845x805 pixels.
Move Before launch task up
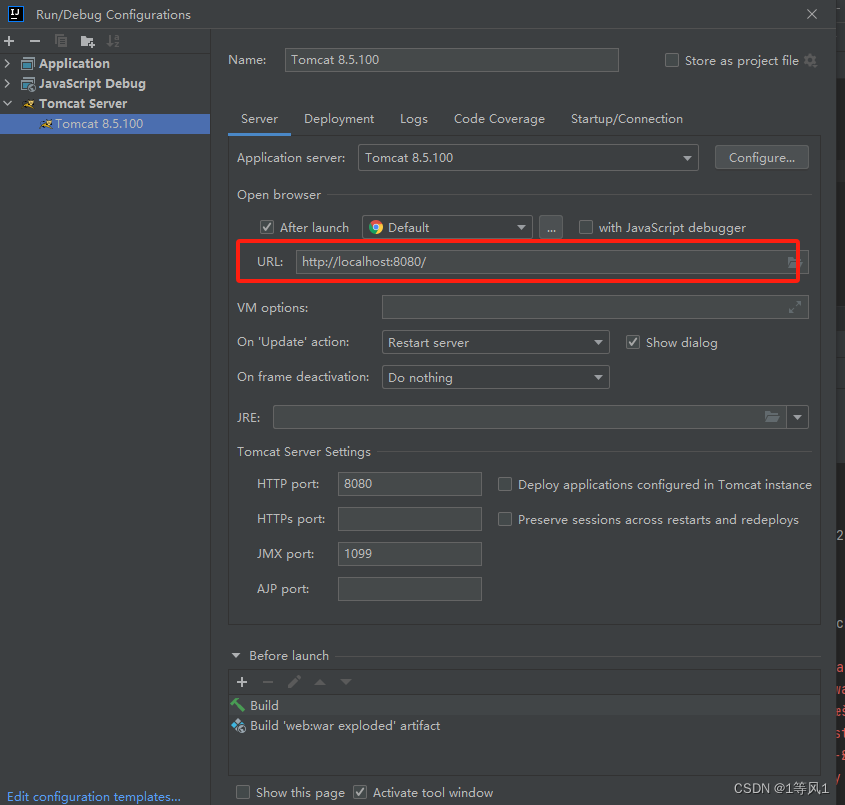click(x=320, y=682)
